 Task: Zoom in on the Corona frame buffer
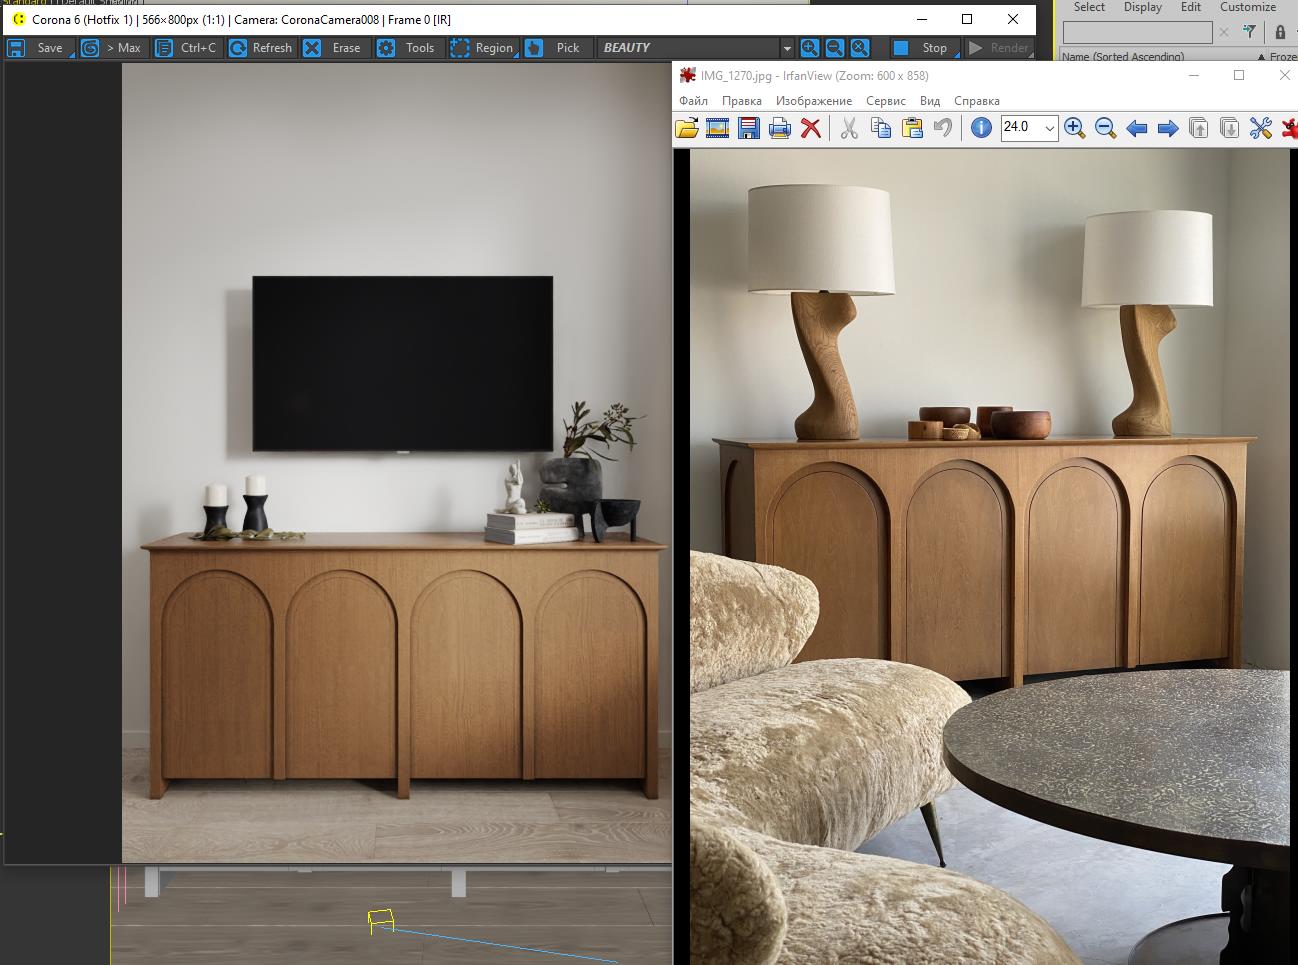click(809, 48)
